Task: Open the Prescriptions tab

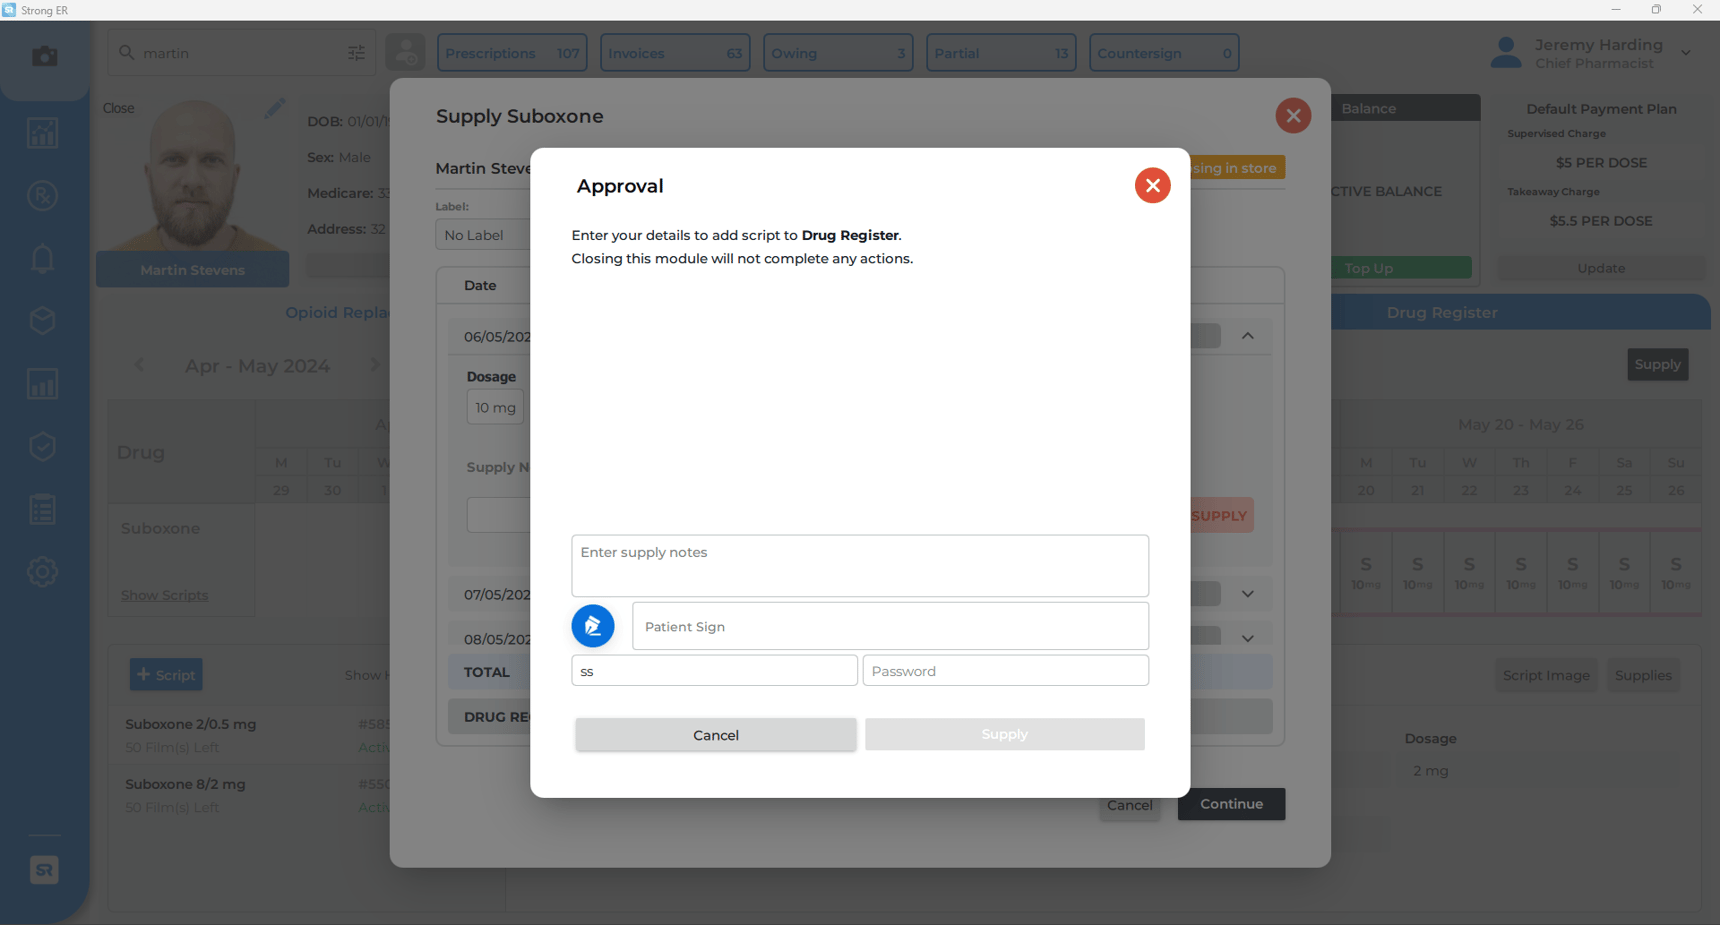Action: click(511, 53)
